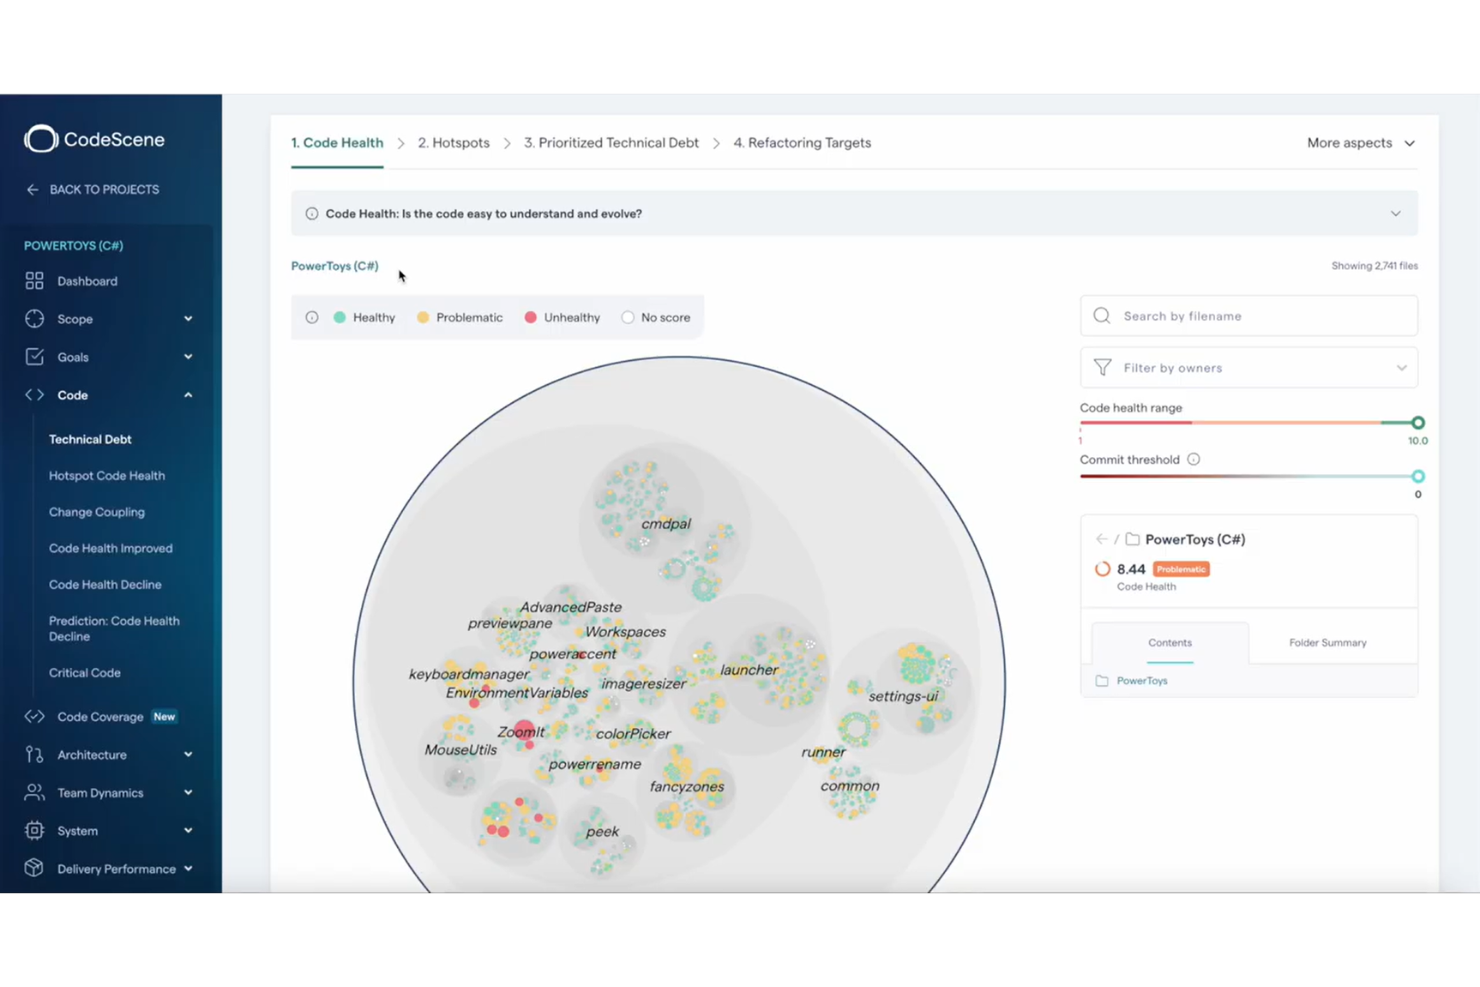This screenshot has width=1480, height=987.
Task: Expand the Code Health info banner chevron
Action: pyautogui.click(x=1396, y=214)
